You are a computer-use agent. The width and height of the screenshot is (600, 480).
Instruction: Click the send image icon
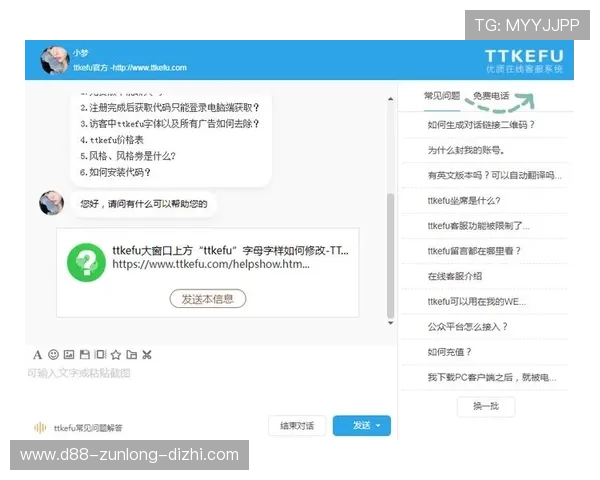[69, 355]
